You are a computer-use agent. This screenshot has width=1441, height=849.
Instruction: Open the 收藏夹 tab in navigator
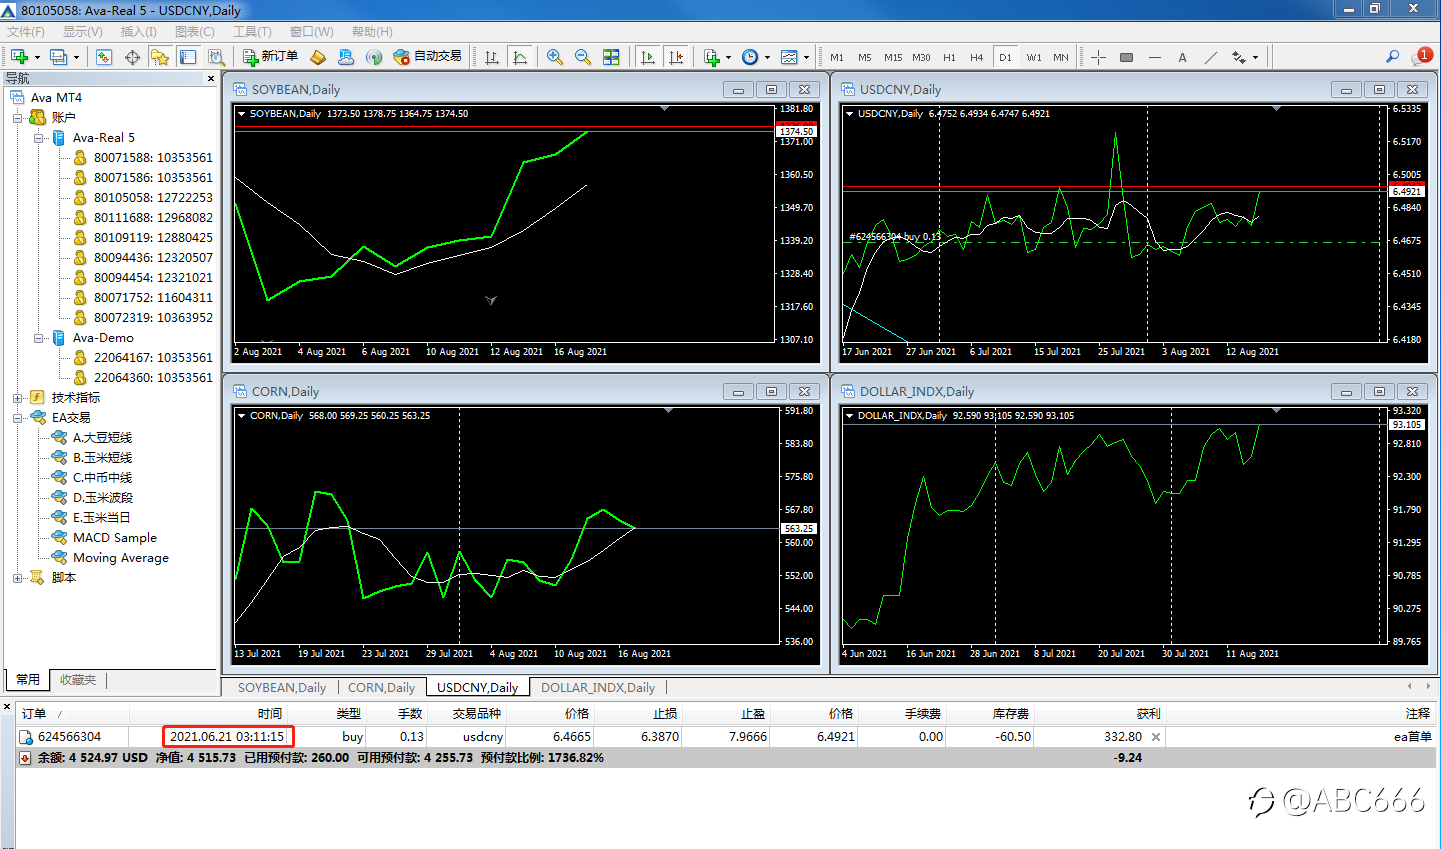coord(78,680)
